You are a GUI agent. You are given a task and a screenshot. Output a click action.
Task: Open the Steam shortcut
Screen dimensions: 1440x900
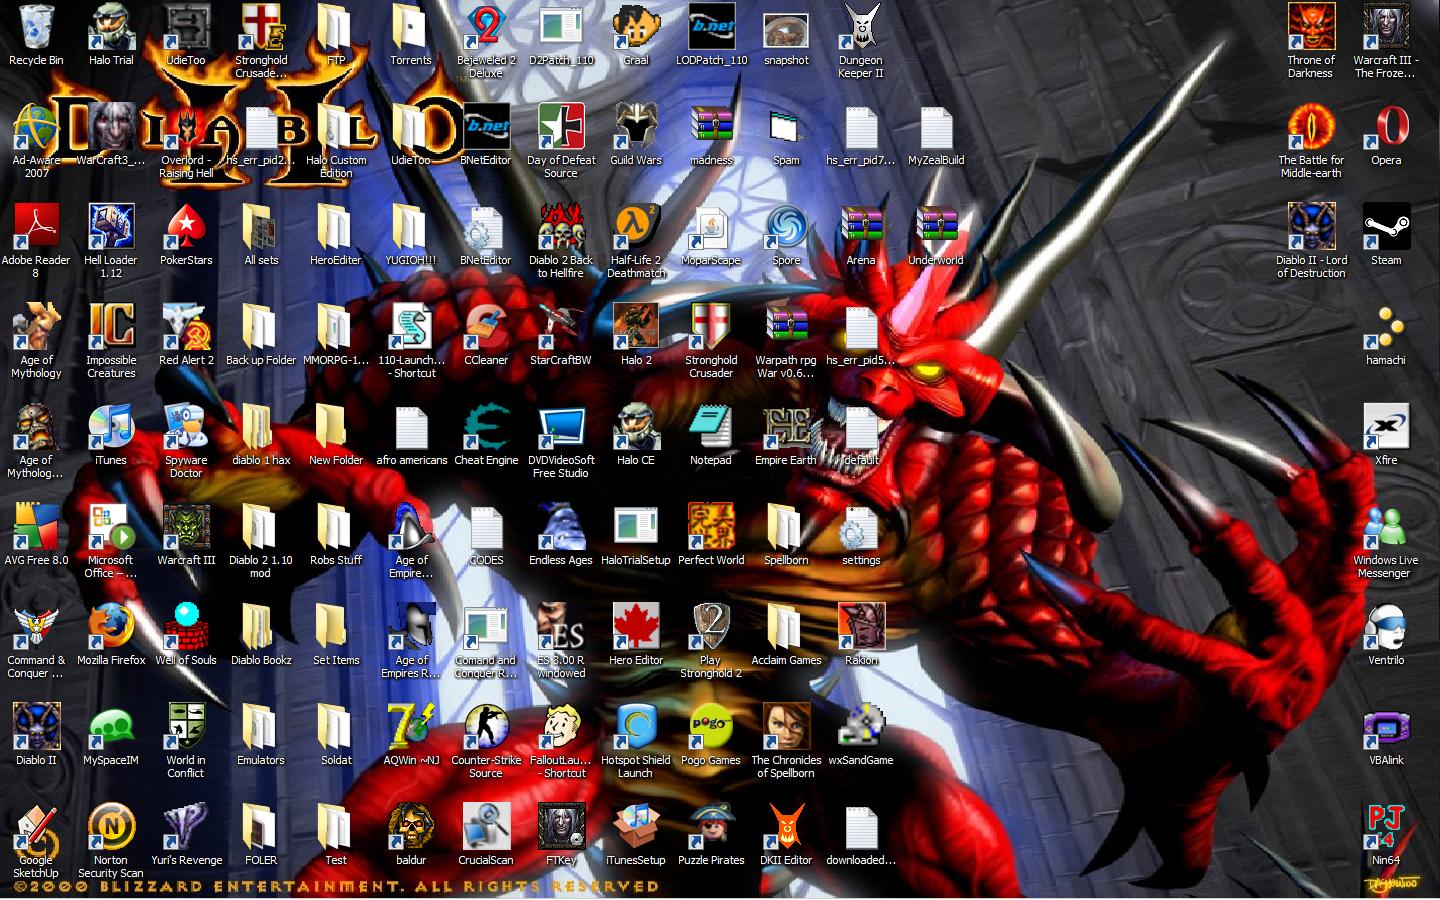click(1386, 227)
